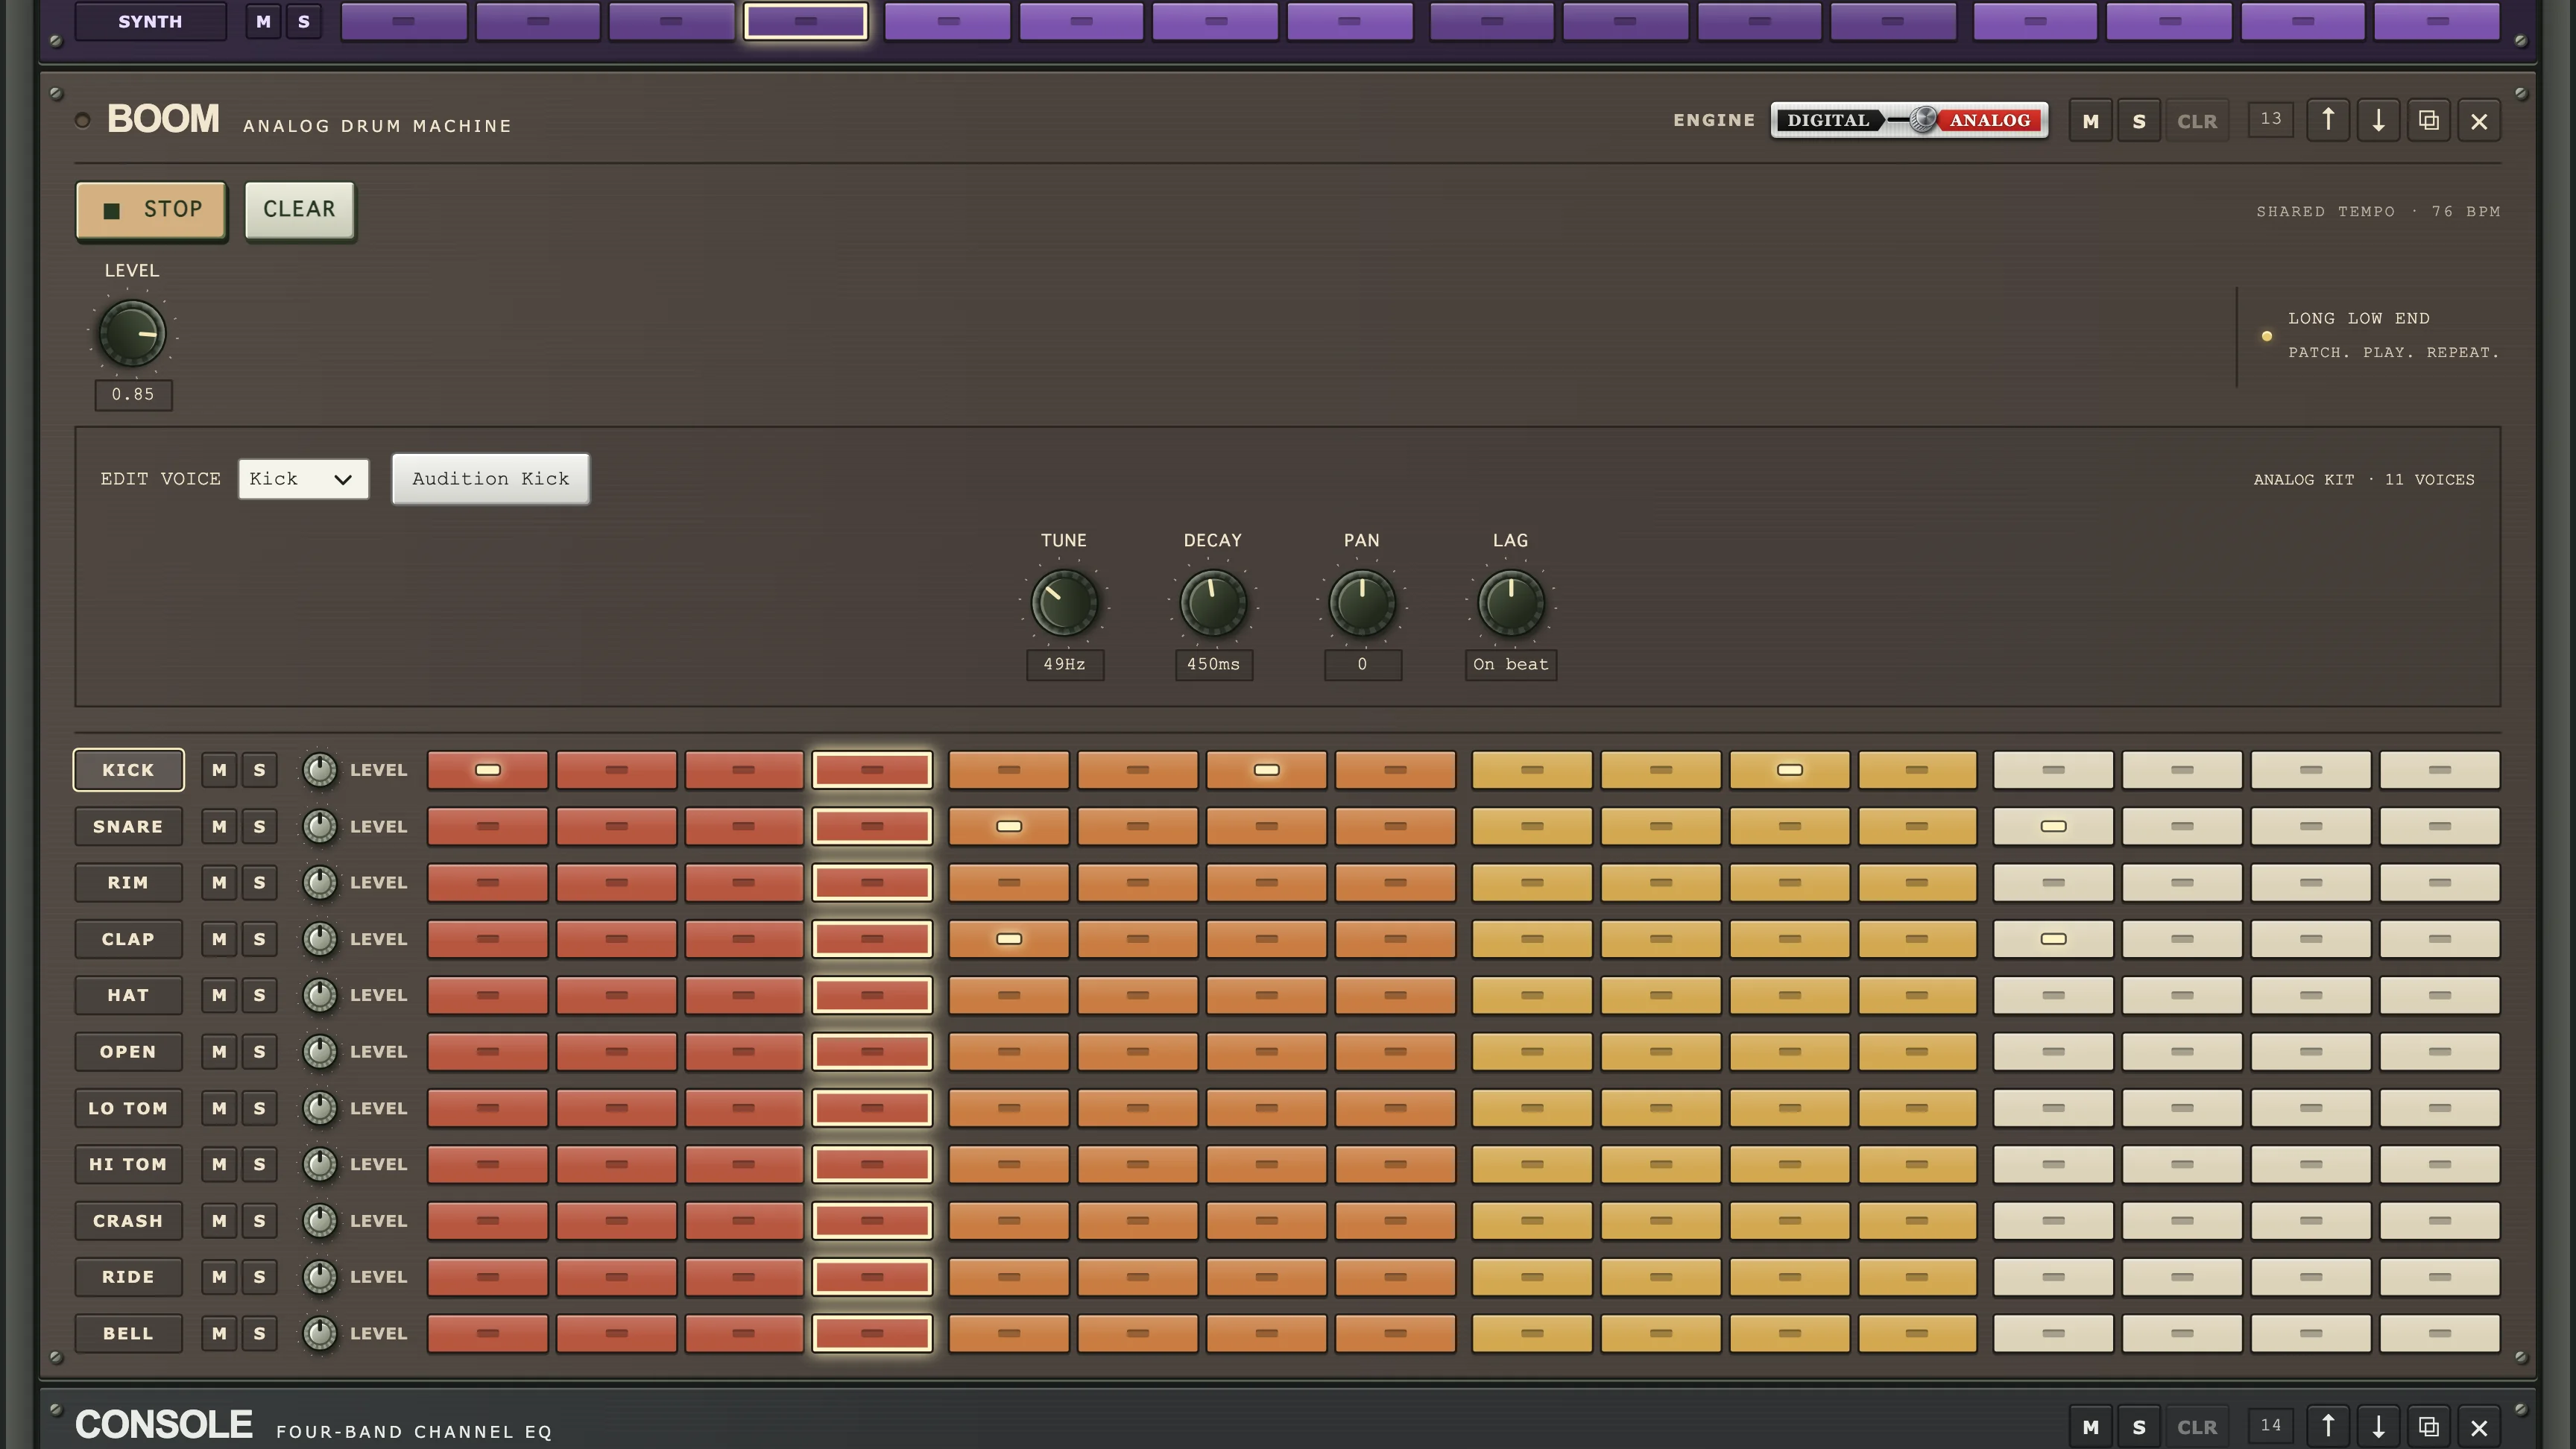Open the Edit Voice dropdown
This screenshot has width=2576, height=1449.
click(303, 479)
